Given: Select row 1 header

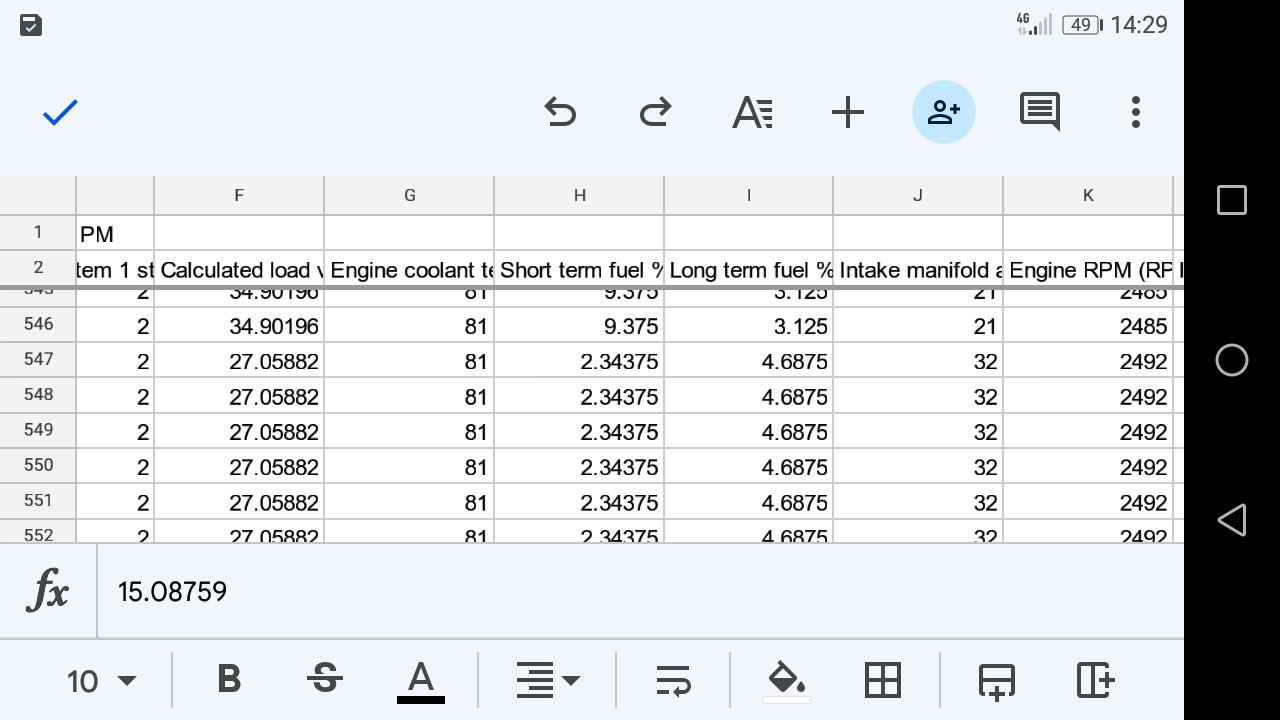Looking at the screenshot, I should (38, 232).
